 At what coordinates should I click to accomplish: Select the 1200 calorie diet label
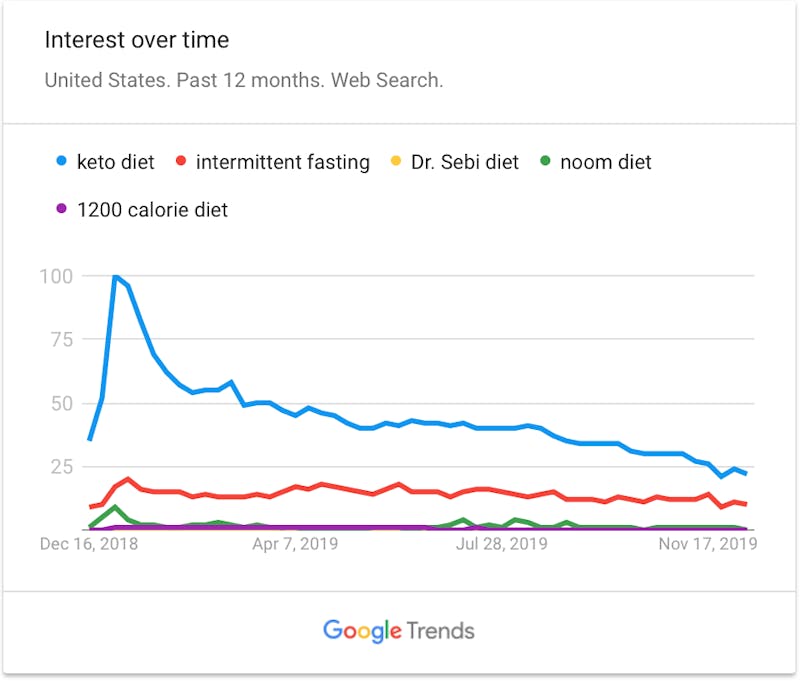pyautogui.click(x=152, y=210)
